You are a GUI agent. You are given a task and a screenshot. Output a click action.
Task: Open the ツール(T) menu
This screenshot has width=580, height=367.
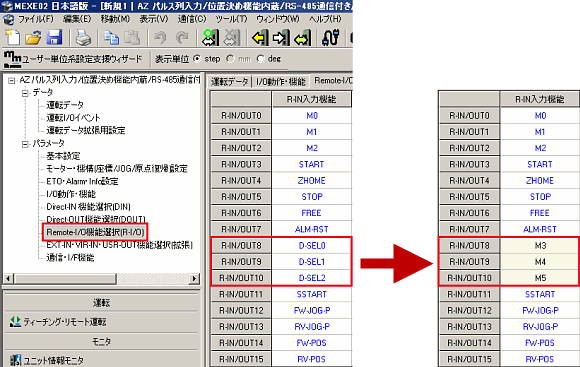232,19
